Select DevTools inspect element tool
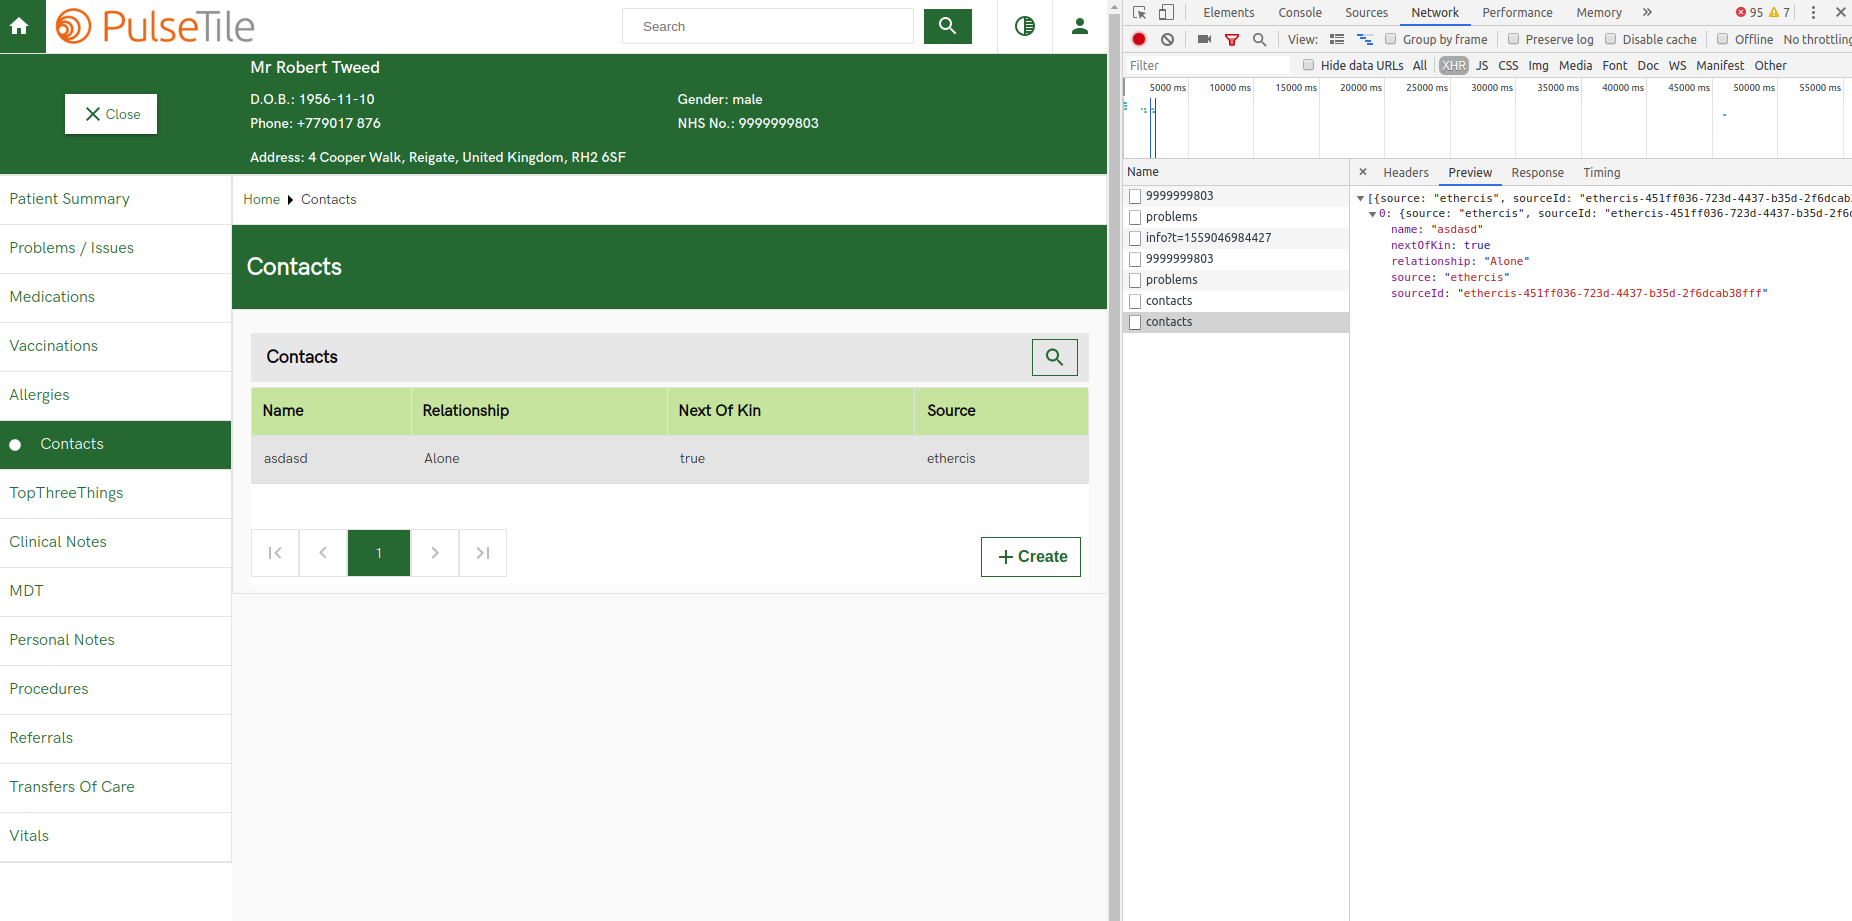 1139,12
